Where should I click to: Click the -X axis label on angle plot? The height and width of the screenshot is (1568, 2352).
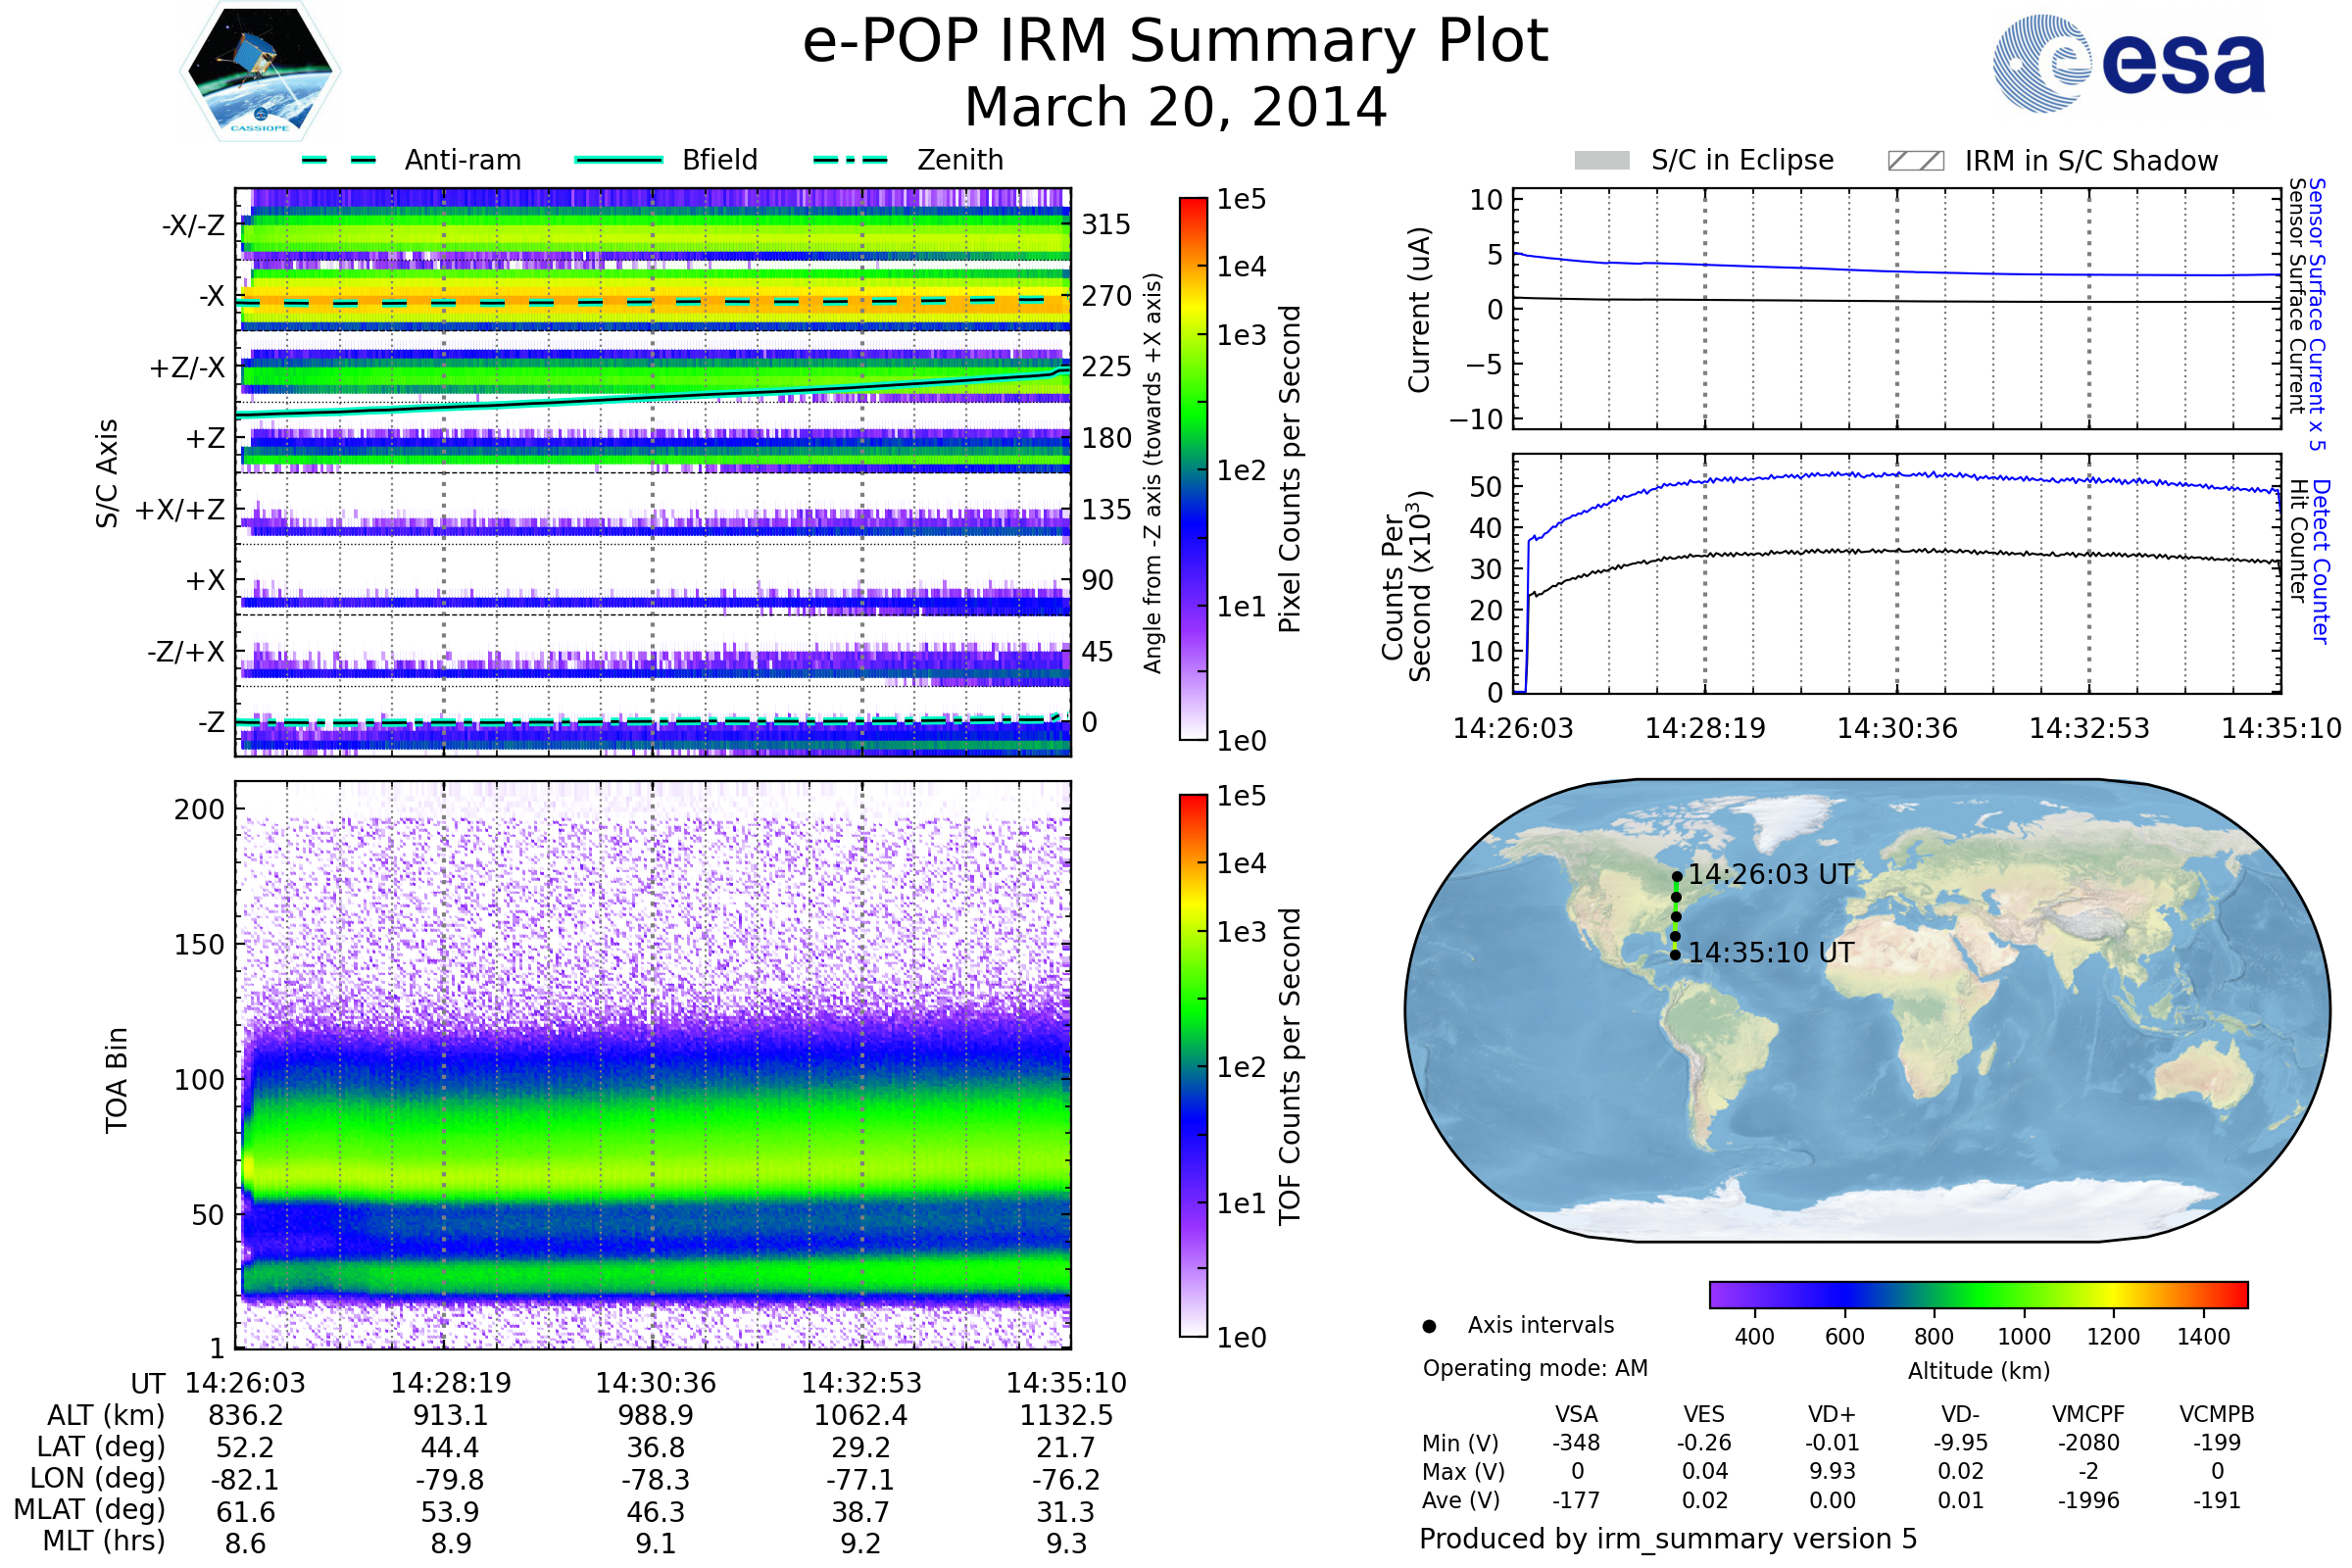point(211,296)
